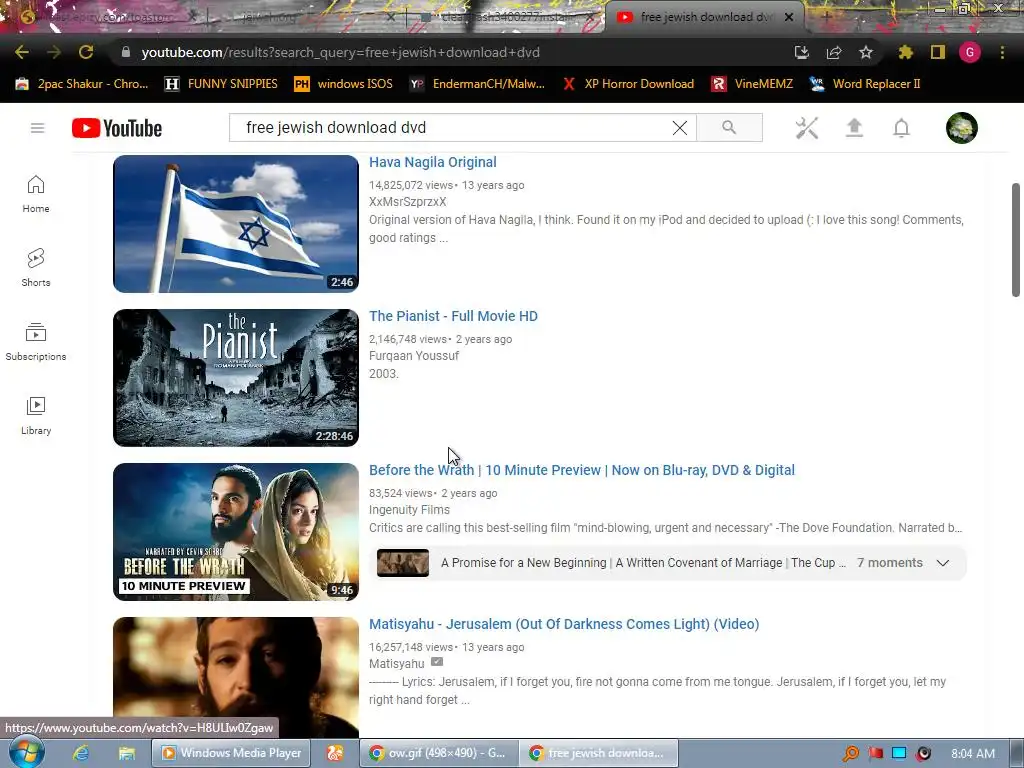Viewport: 1024px width, 768px height.
Task: Click Hava Nagila Israeli flag thumbnail
Action: [x=236, y=223]
